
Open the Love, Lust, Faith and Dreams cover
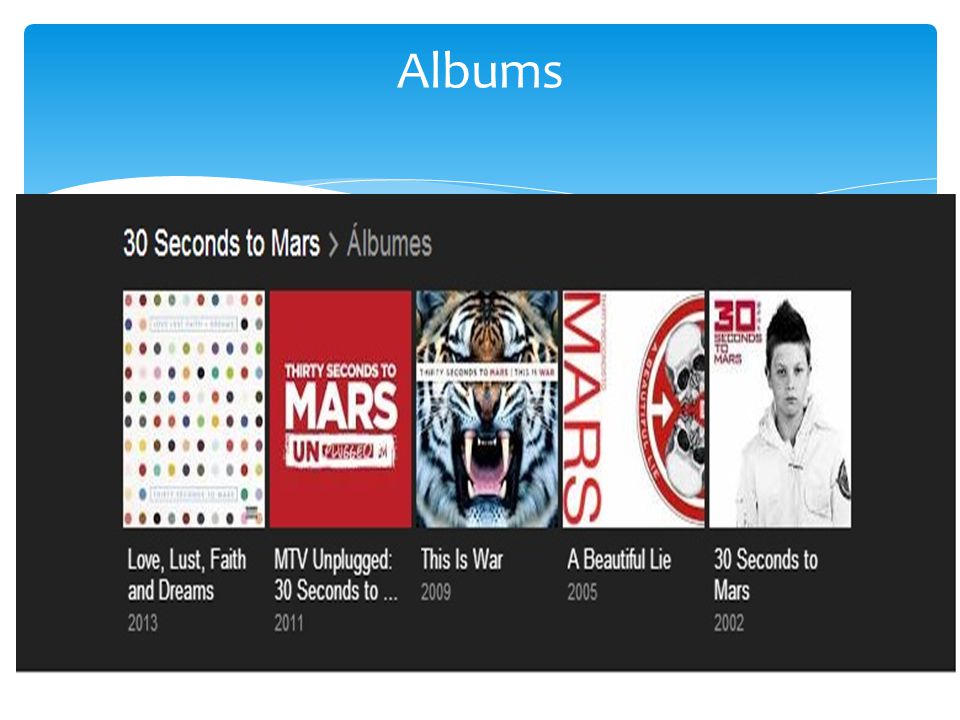click(x=194, y=409)
